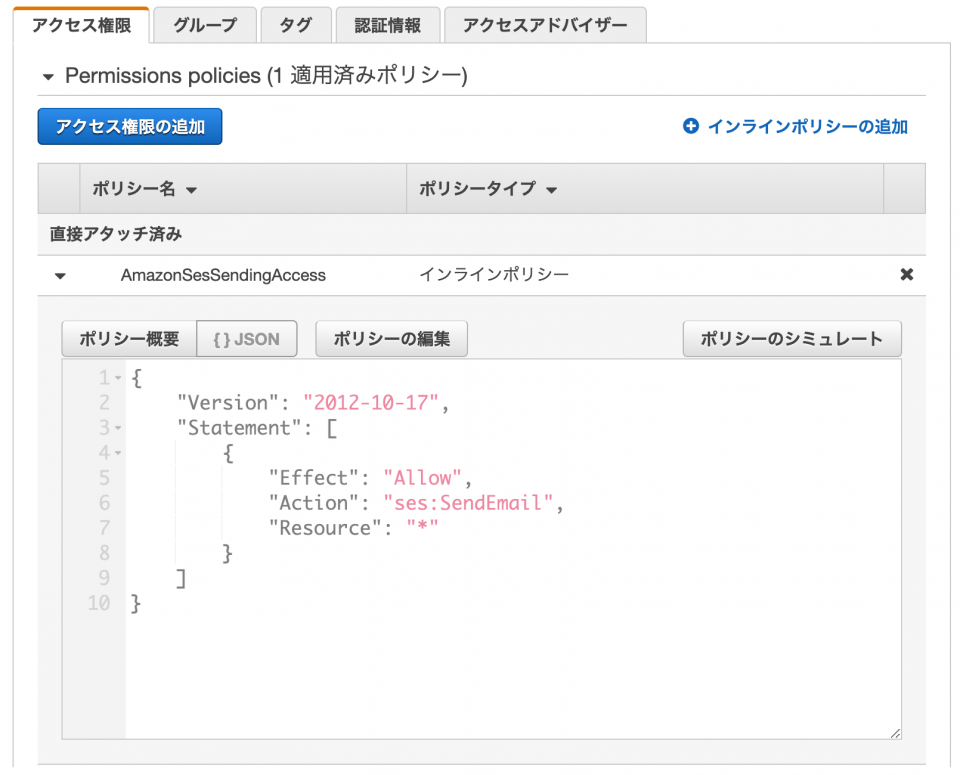Click the "Version" key in JSON
Viewport: 960px width, 775px height.
coord(227,403)
